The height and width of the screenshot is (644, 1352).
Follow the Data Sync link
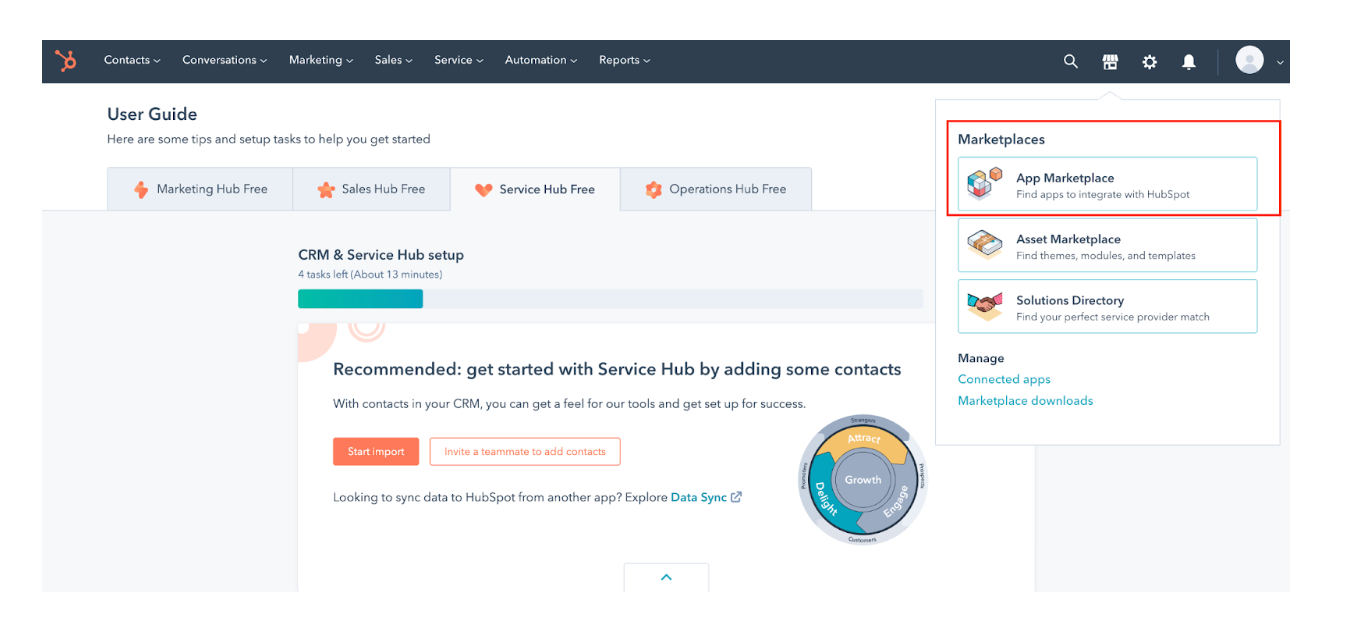699,497
